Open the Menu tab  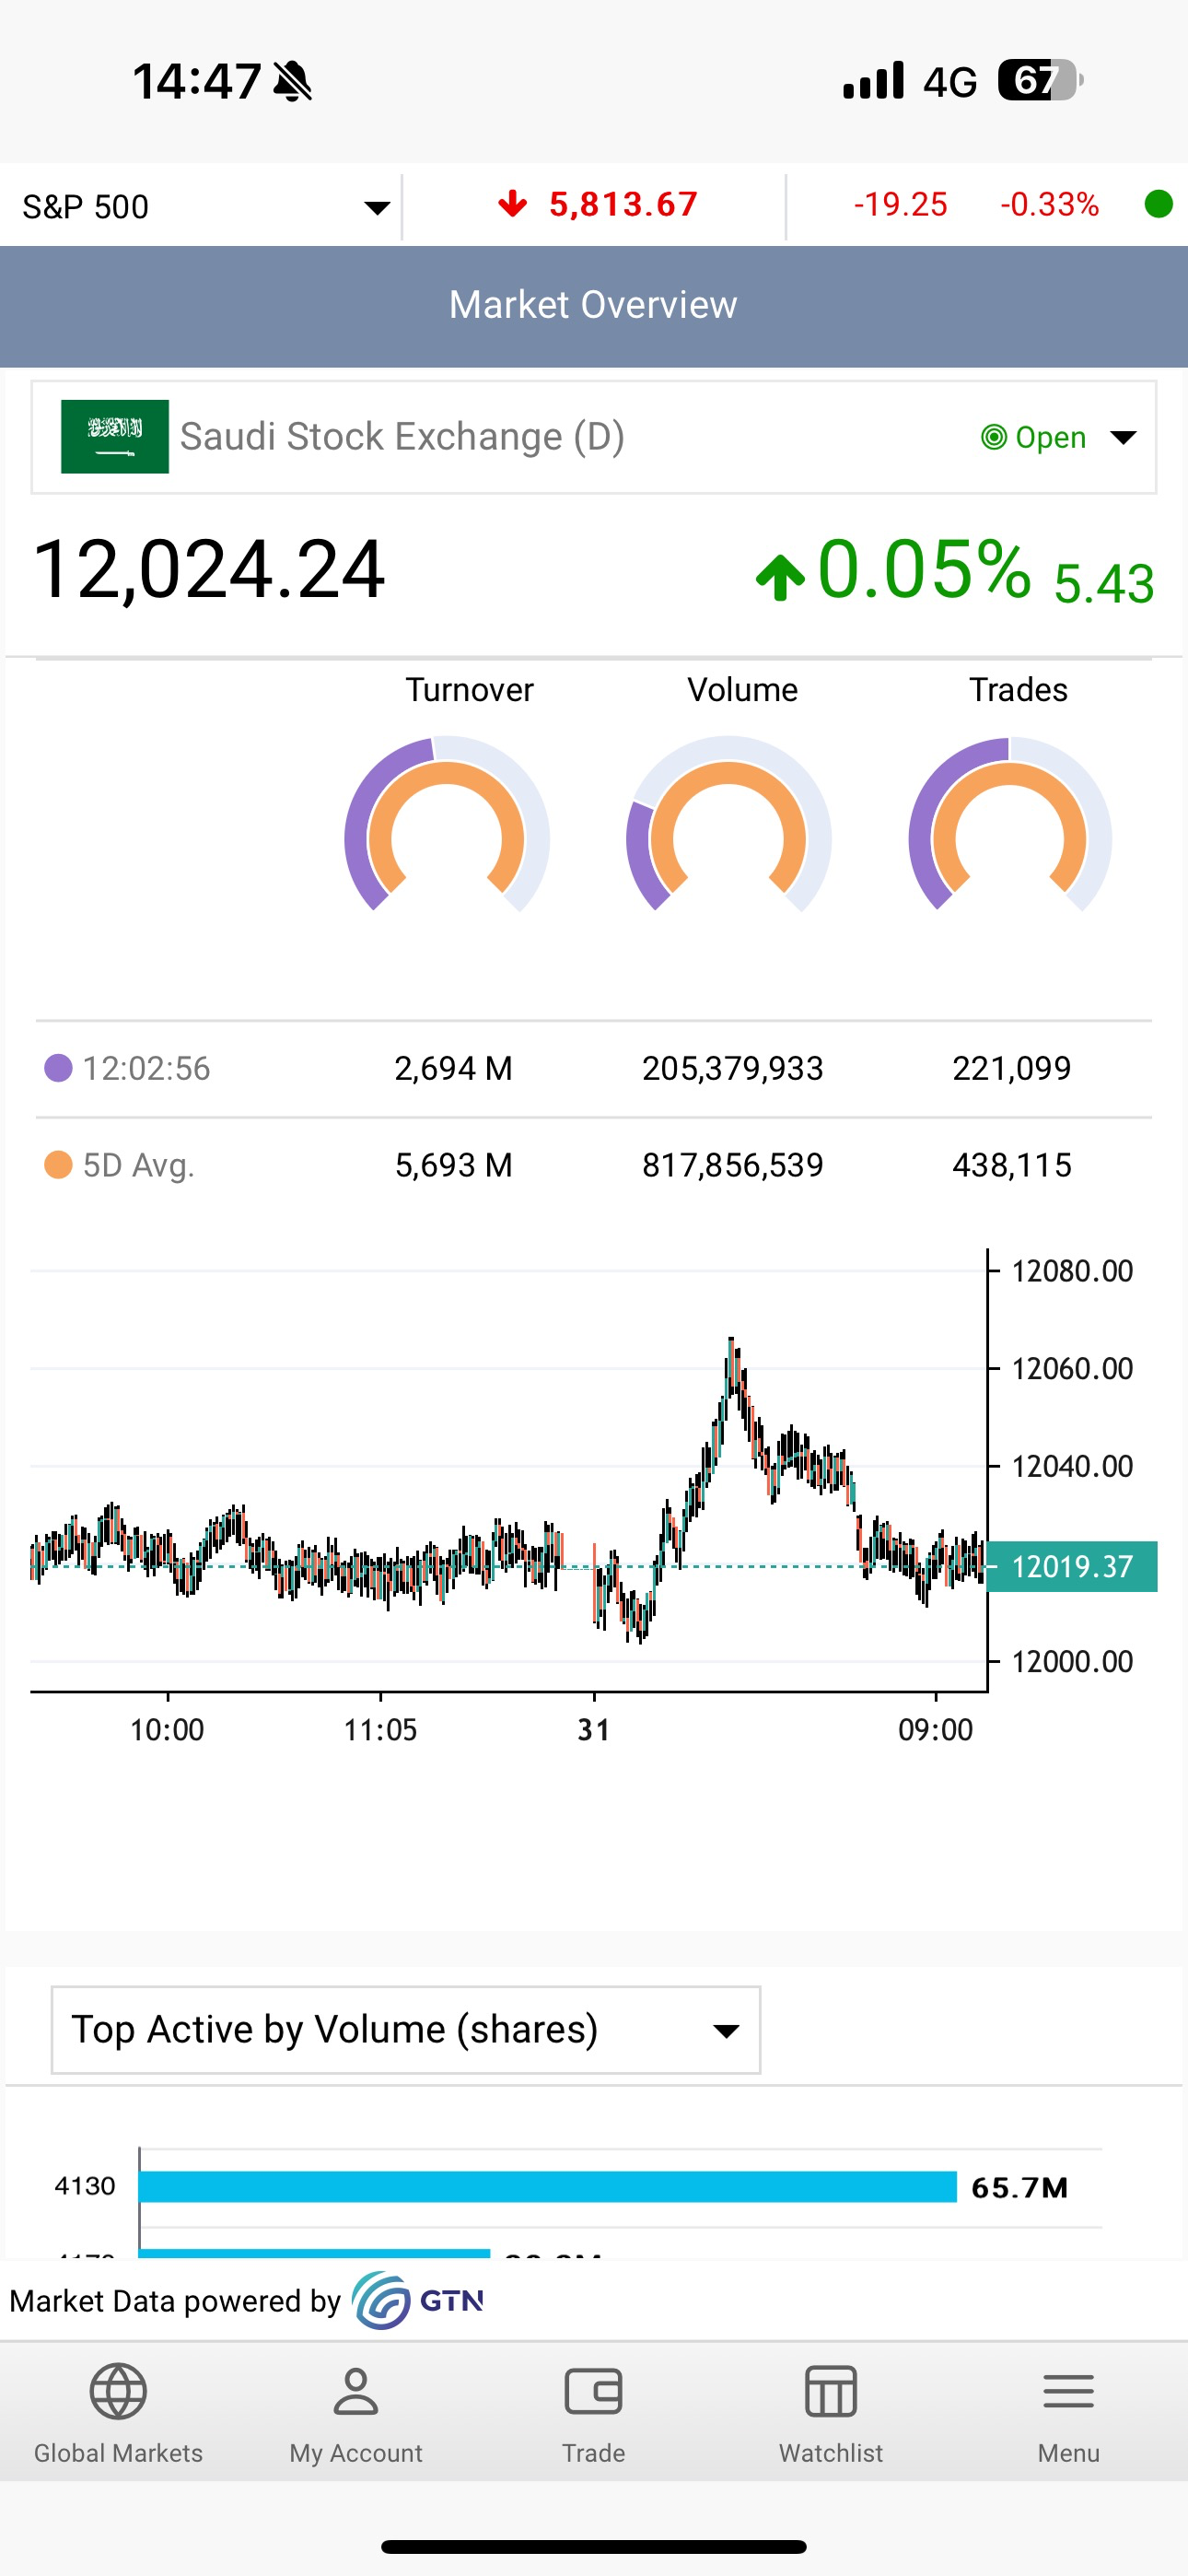1068,2413
